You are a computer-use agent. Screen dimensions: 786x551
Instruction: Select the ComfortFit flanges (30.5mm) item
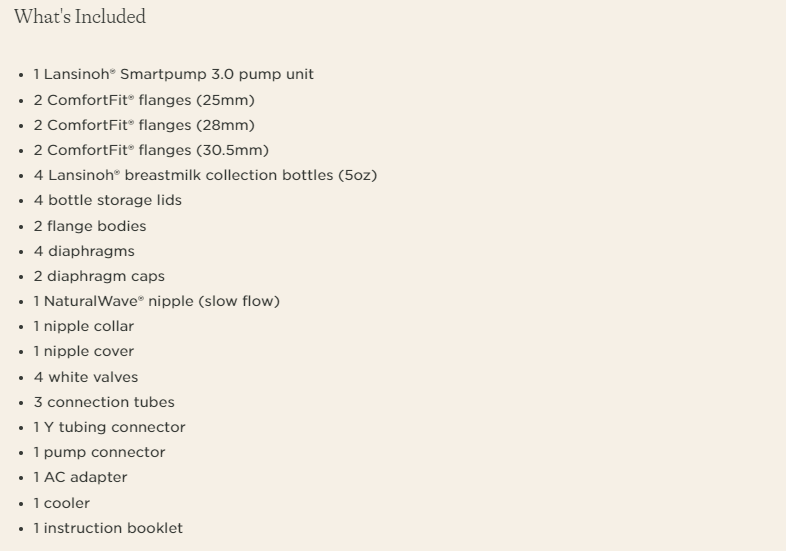[x=151, y=150]
